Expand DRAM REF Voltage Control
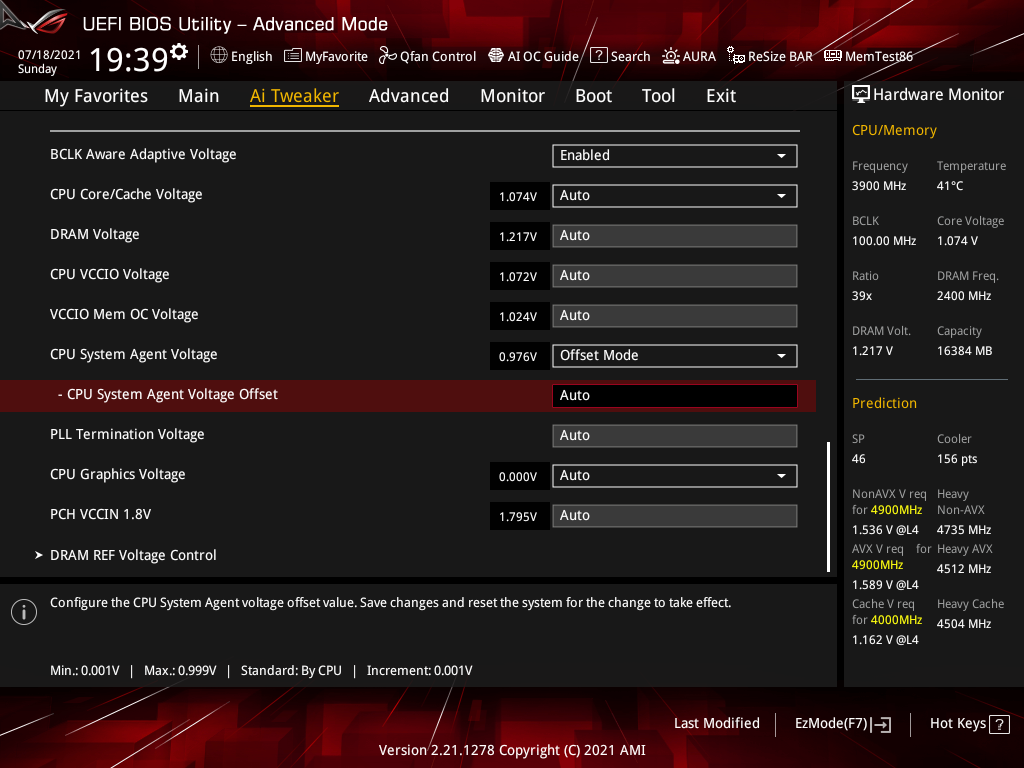The height and width of the screenshot is (768, 1024). point(133,555)
